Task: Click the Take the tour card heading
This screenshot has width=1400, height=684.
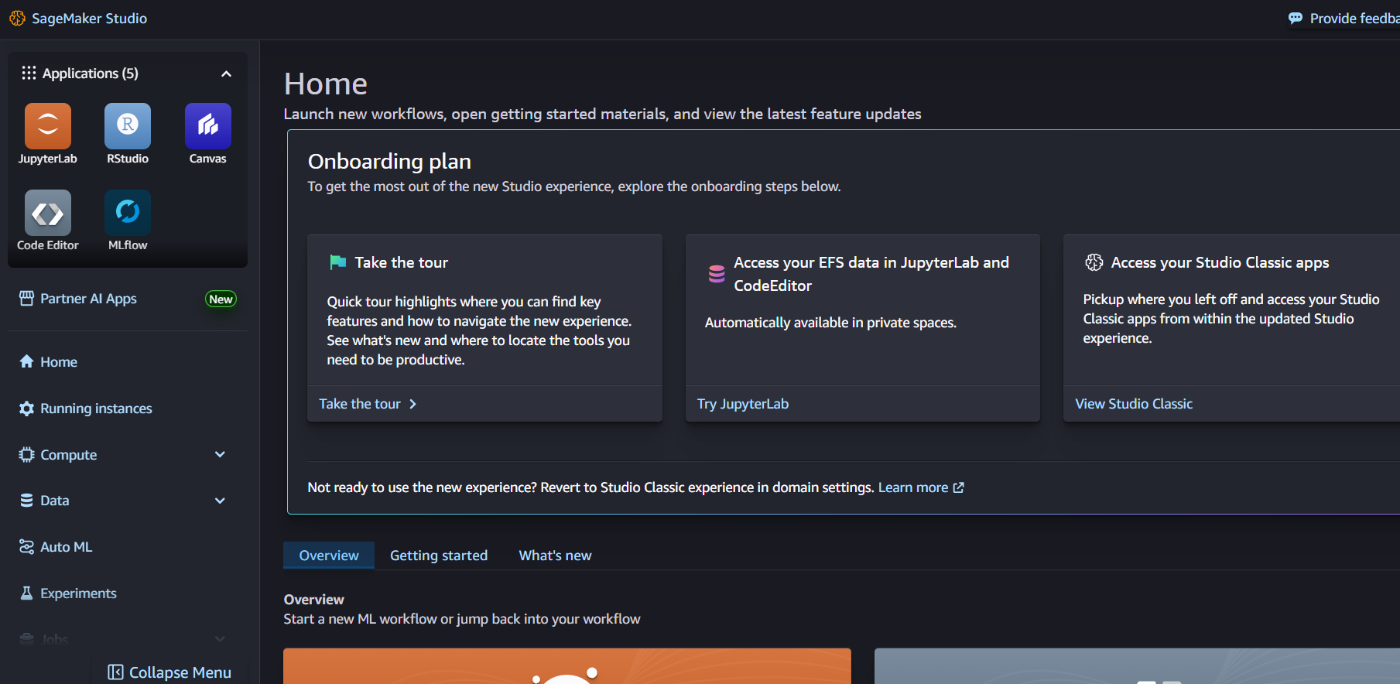Action: (x=401, y=262)
